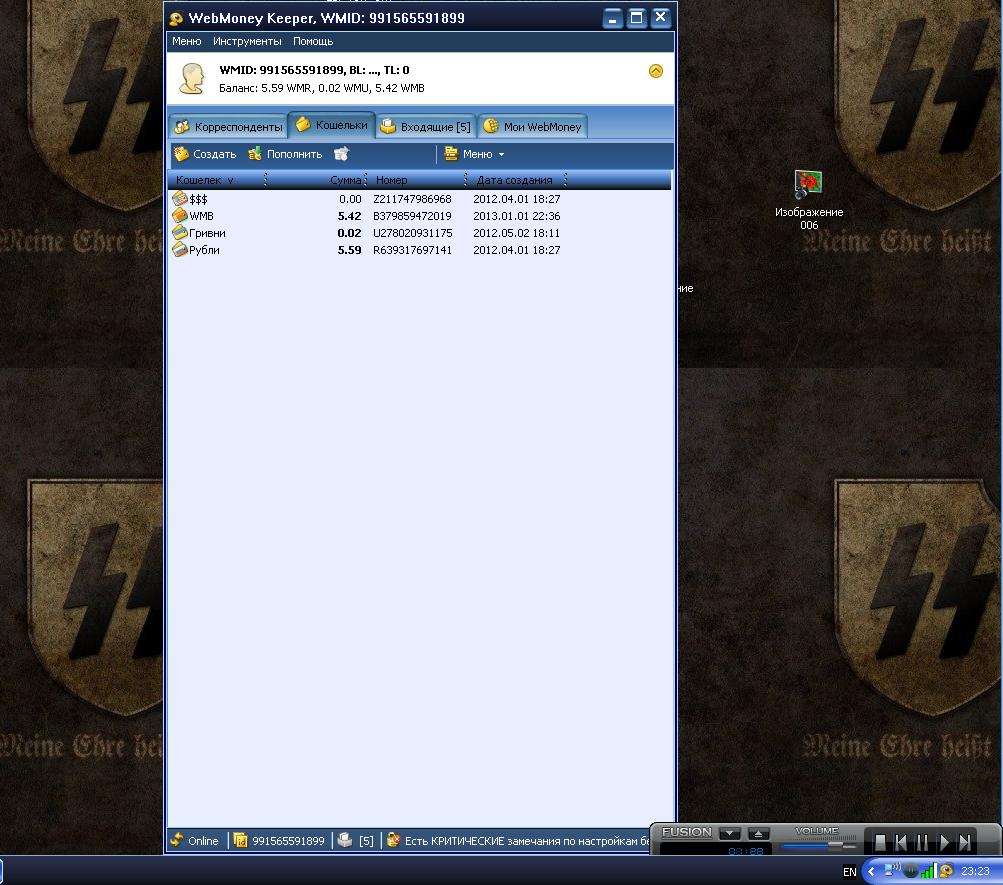The width and height of the screenshot is (1003, 885).
Task: Click the incoming [5] printer icon in the status bar
Action: tap(345, 840)
